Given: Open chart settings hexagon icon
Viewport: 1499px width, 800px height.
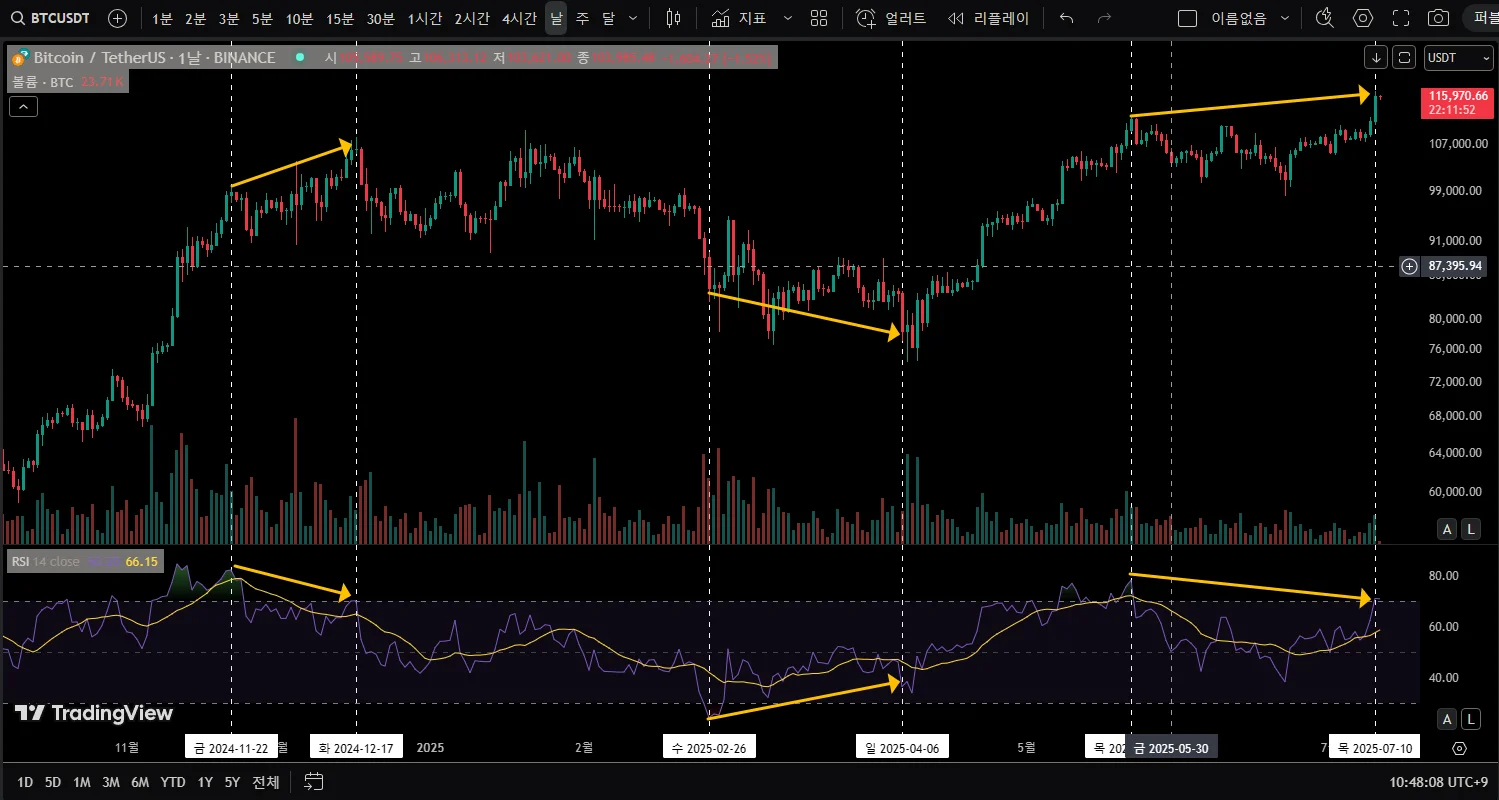Looking at the screenshot, I should pyautogui.click(x=1363, y=18).
